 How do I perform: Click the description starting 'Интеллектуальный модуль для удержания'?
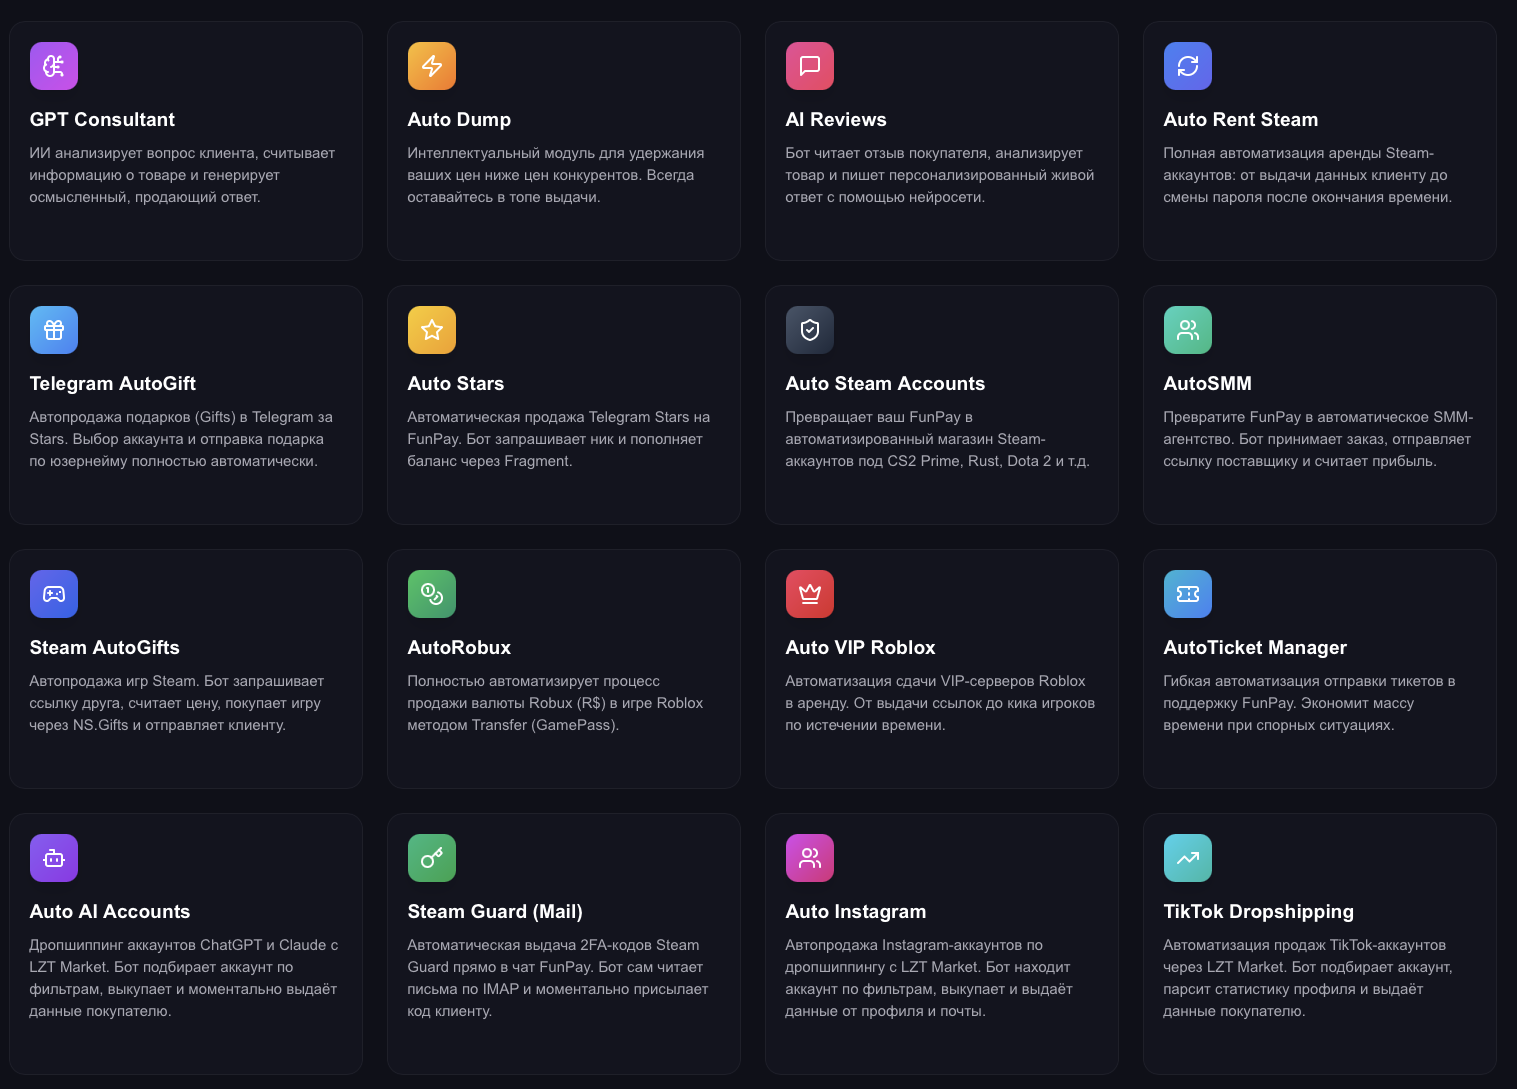[556, 175]
